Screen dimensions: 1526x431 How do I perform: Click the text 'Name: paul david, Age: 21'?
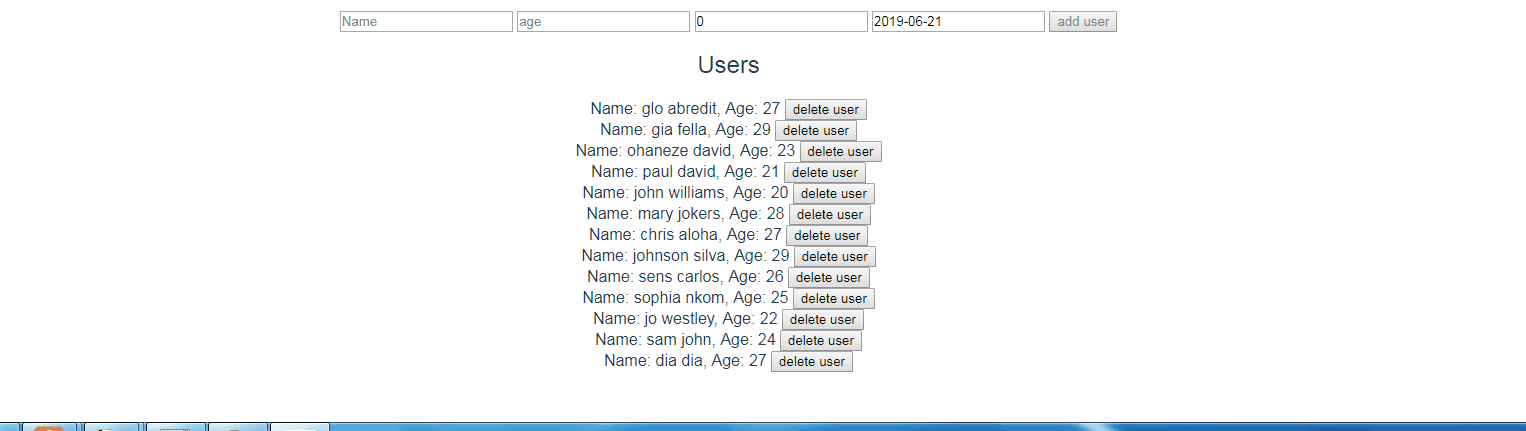685,172
